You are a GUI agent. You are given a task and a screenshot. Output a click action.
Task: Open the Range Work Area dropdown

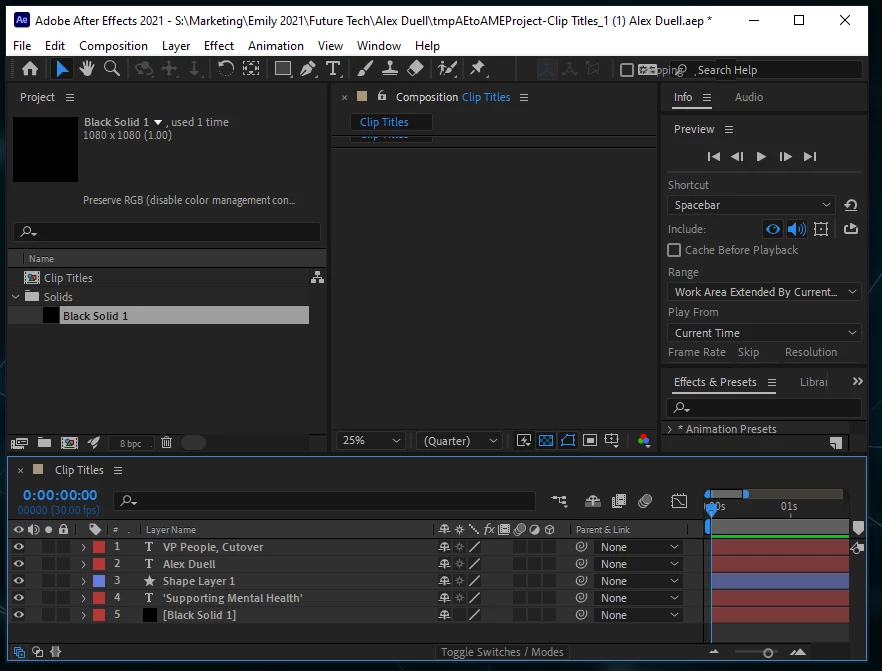click(764, 292)
